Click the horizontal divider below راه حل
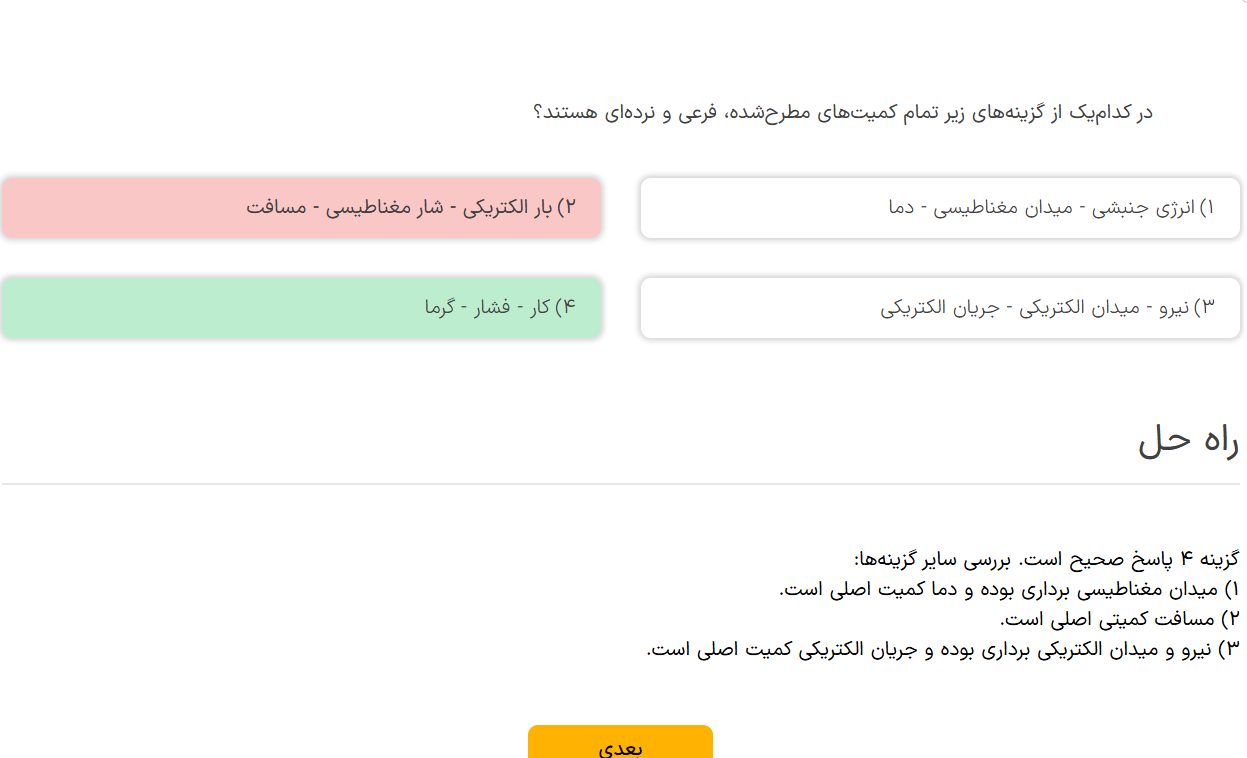The width and height of the screenshot is (1247, 758). [x=621, y=484]
